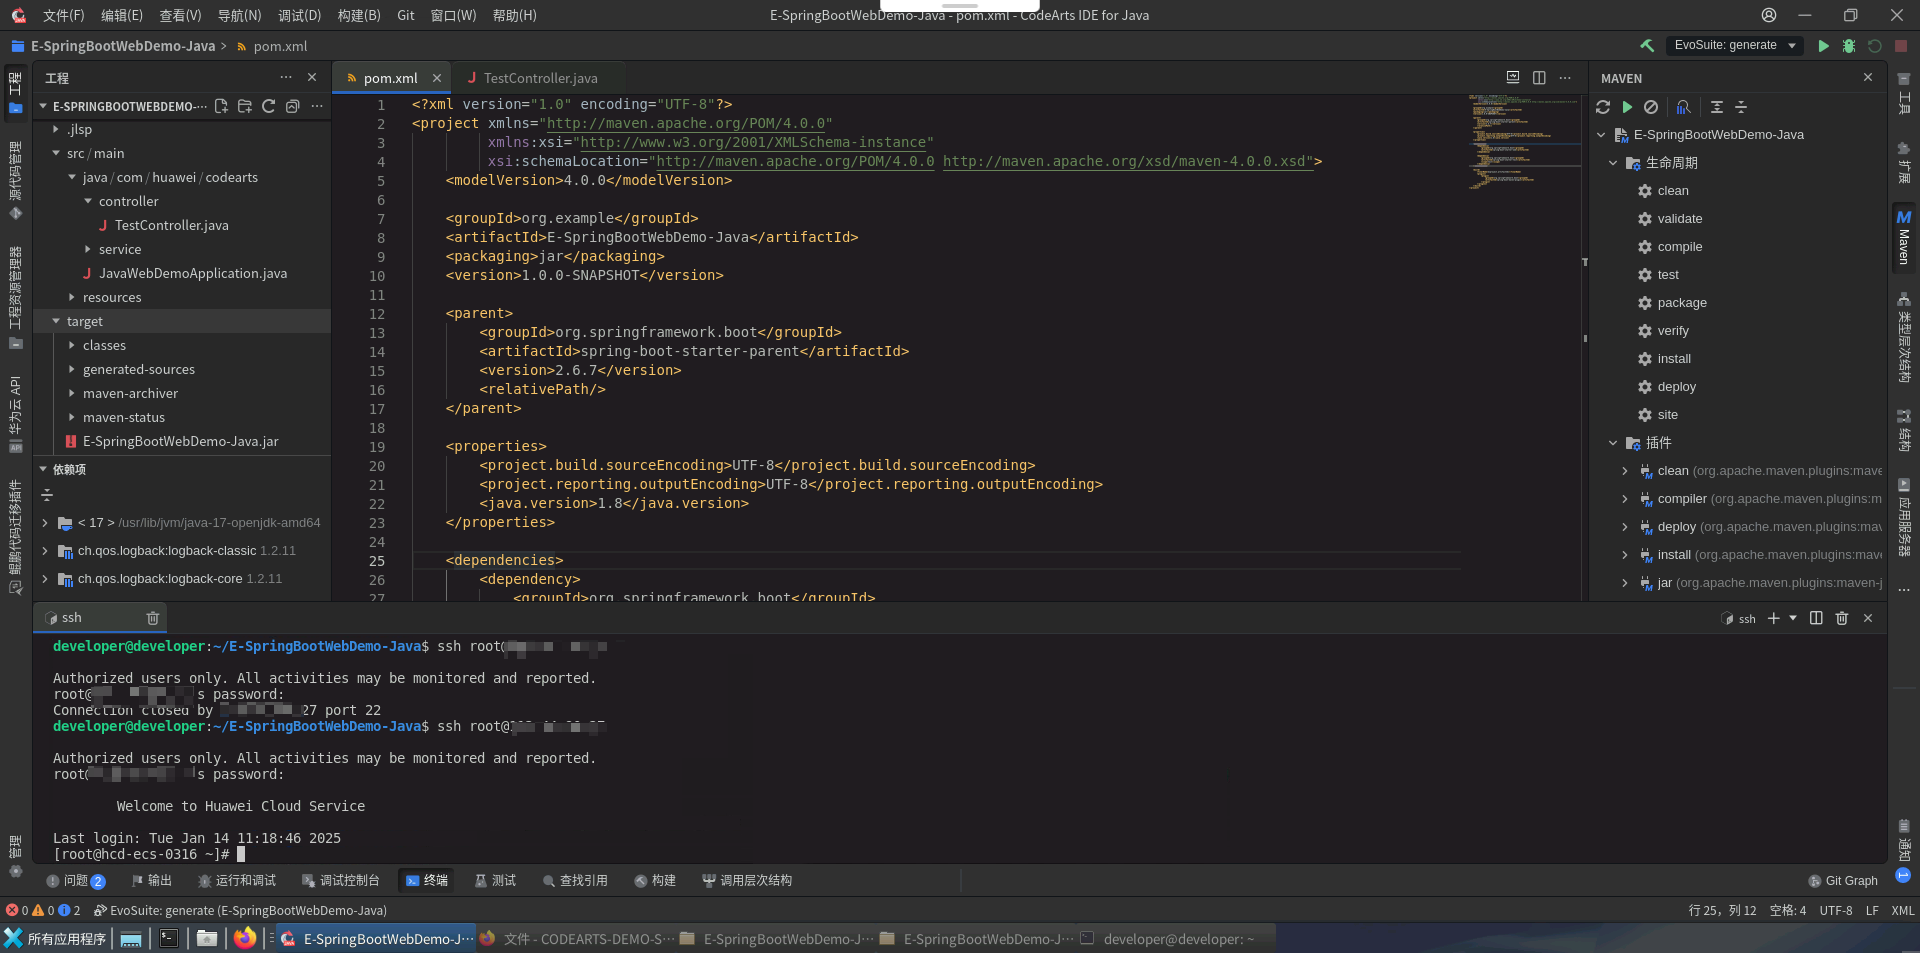
Task: Split the terminal panel
Action: coord(1816,618)
